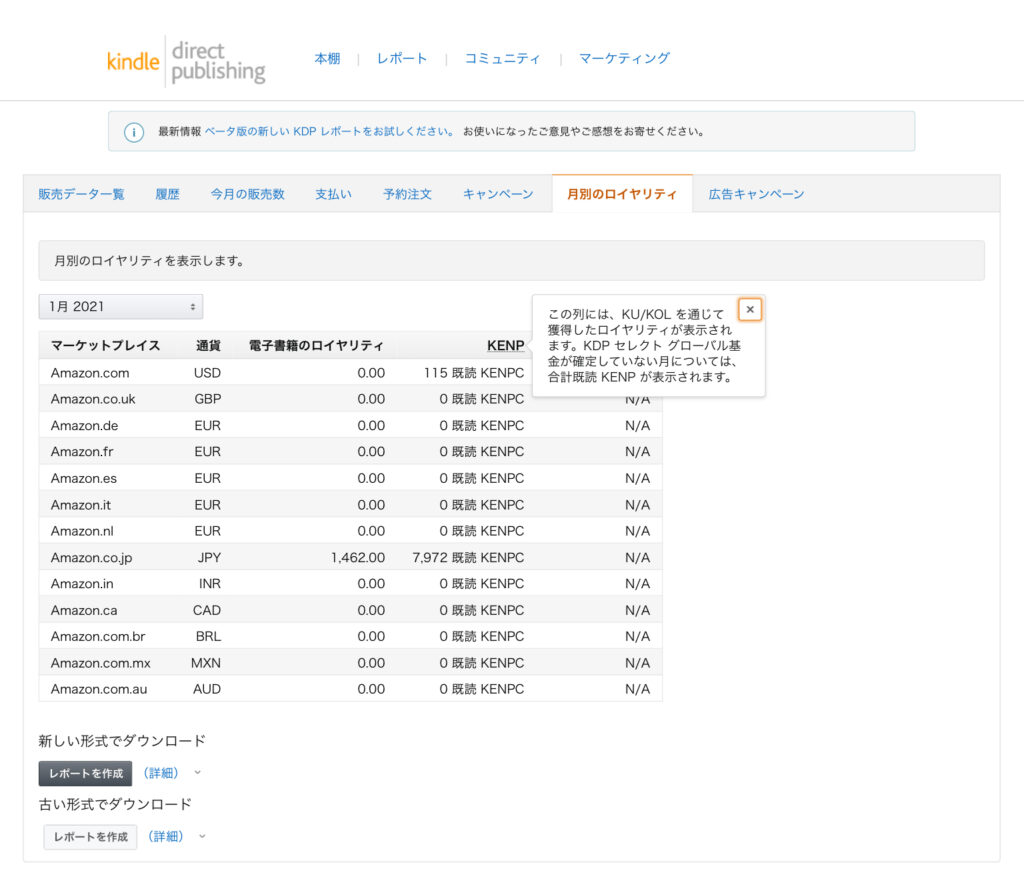1024x871 pixels.
Task: Click the マーケットプレイス column header
Action: [x=106, y=345]
